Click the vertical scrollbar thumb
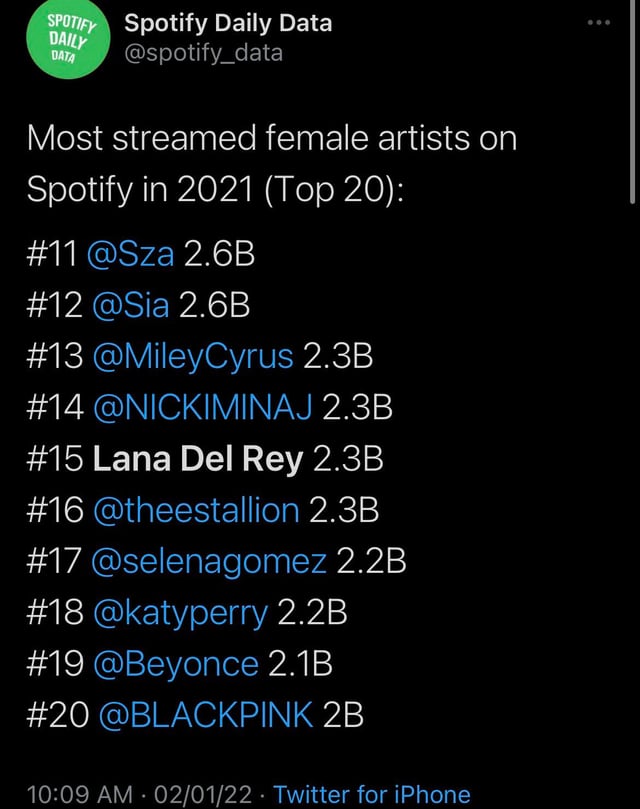 point(633,102)
